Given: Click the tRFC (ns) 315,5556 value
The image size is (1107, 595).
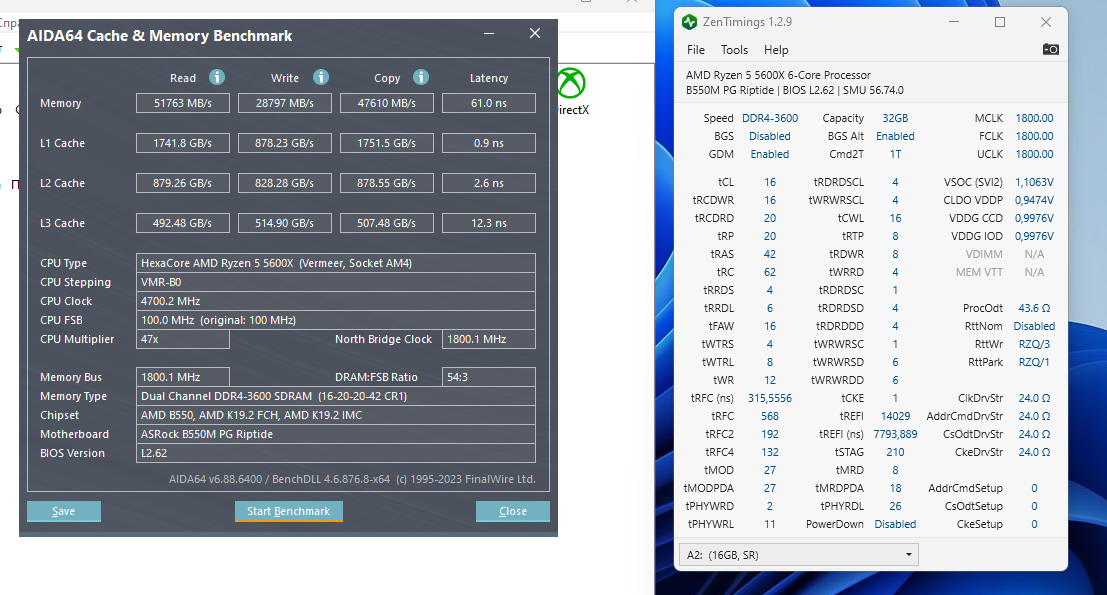Looking at the screenshot, I should click(x=770, y=399).
